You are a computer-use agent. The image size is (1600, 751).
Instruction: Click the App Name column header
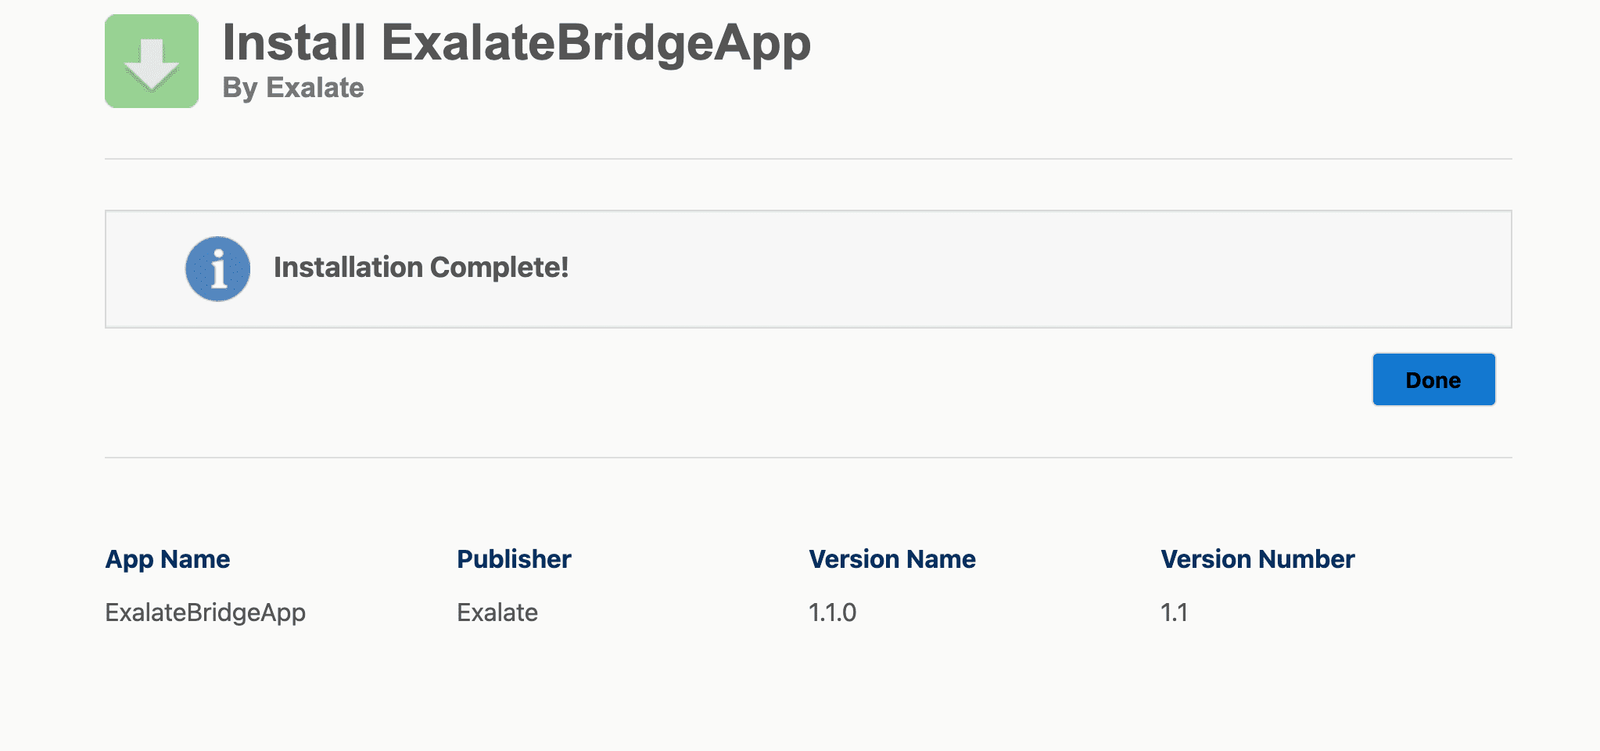(x=168, y=559)
